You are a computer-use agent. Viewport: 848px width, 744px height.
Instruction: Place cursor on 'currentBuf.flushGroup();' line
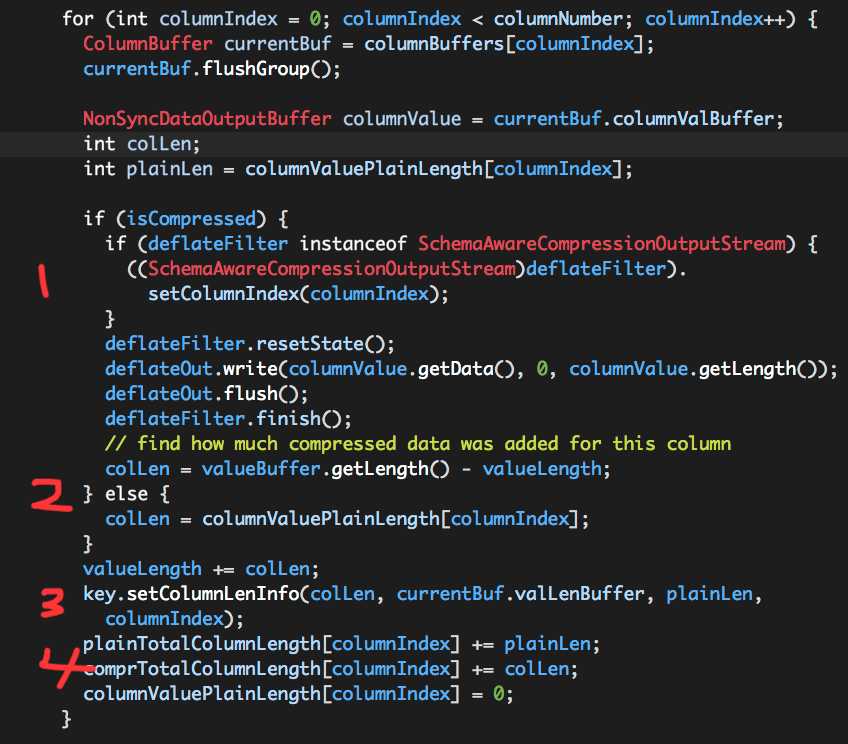pyautogui.click(x=211, y=69)
